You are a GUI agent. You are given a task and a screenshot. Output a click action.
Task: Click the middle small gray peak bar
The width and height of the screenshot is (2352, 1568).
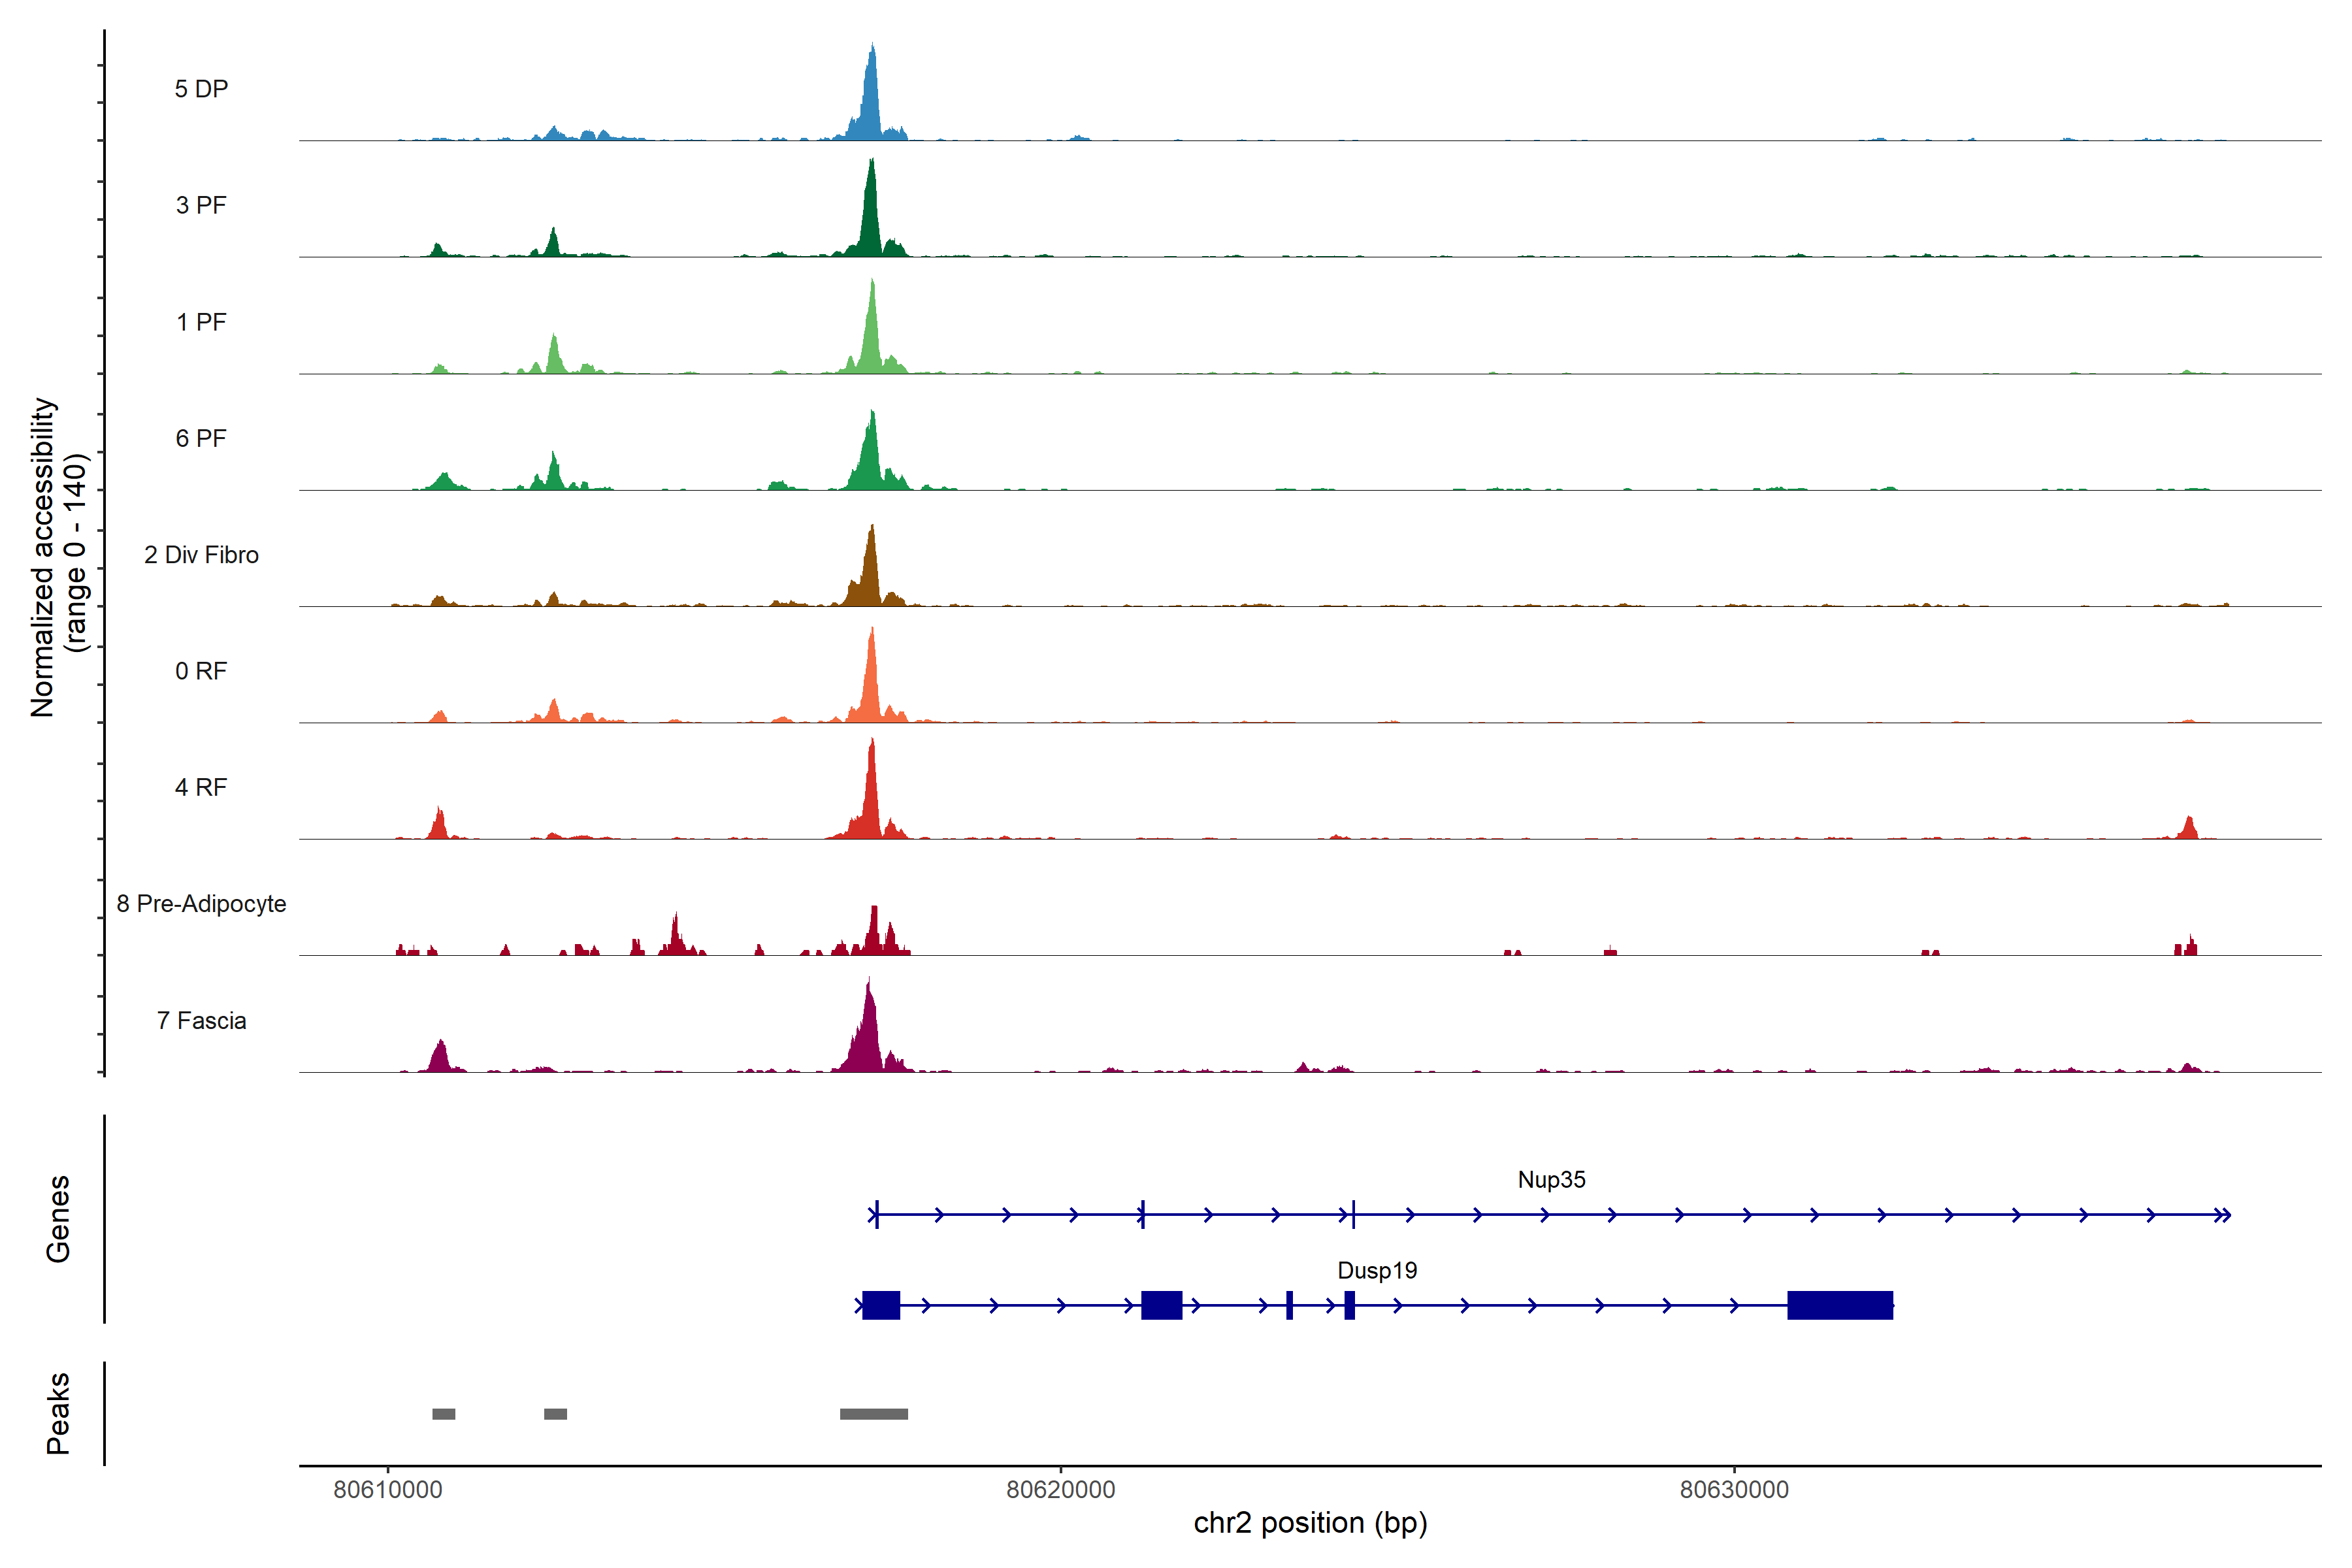(x=555, y=1414)
